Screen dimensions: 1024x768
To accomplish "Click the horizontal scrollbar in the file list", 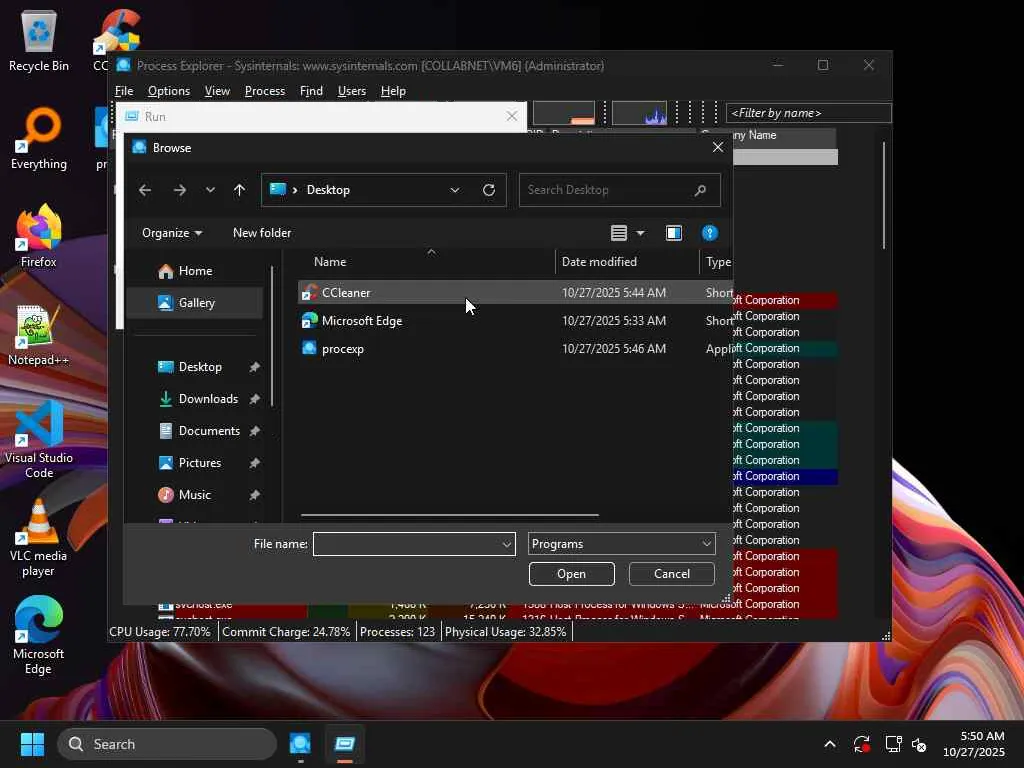I will (x=449, y=515).
